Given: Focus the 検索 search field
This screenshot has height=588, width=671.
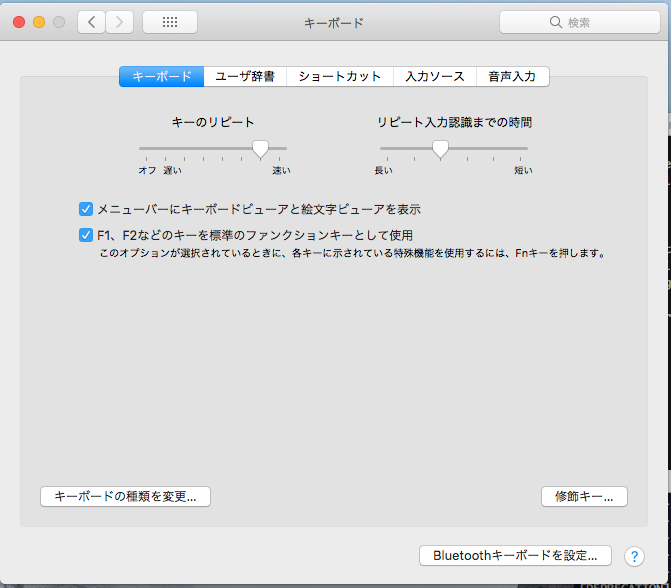Looking at the screenshot, I should [580, 22].
